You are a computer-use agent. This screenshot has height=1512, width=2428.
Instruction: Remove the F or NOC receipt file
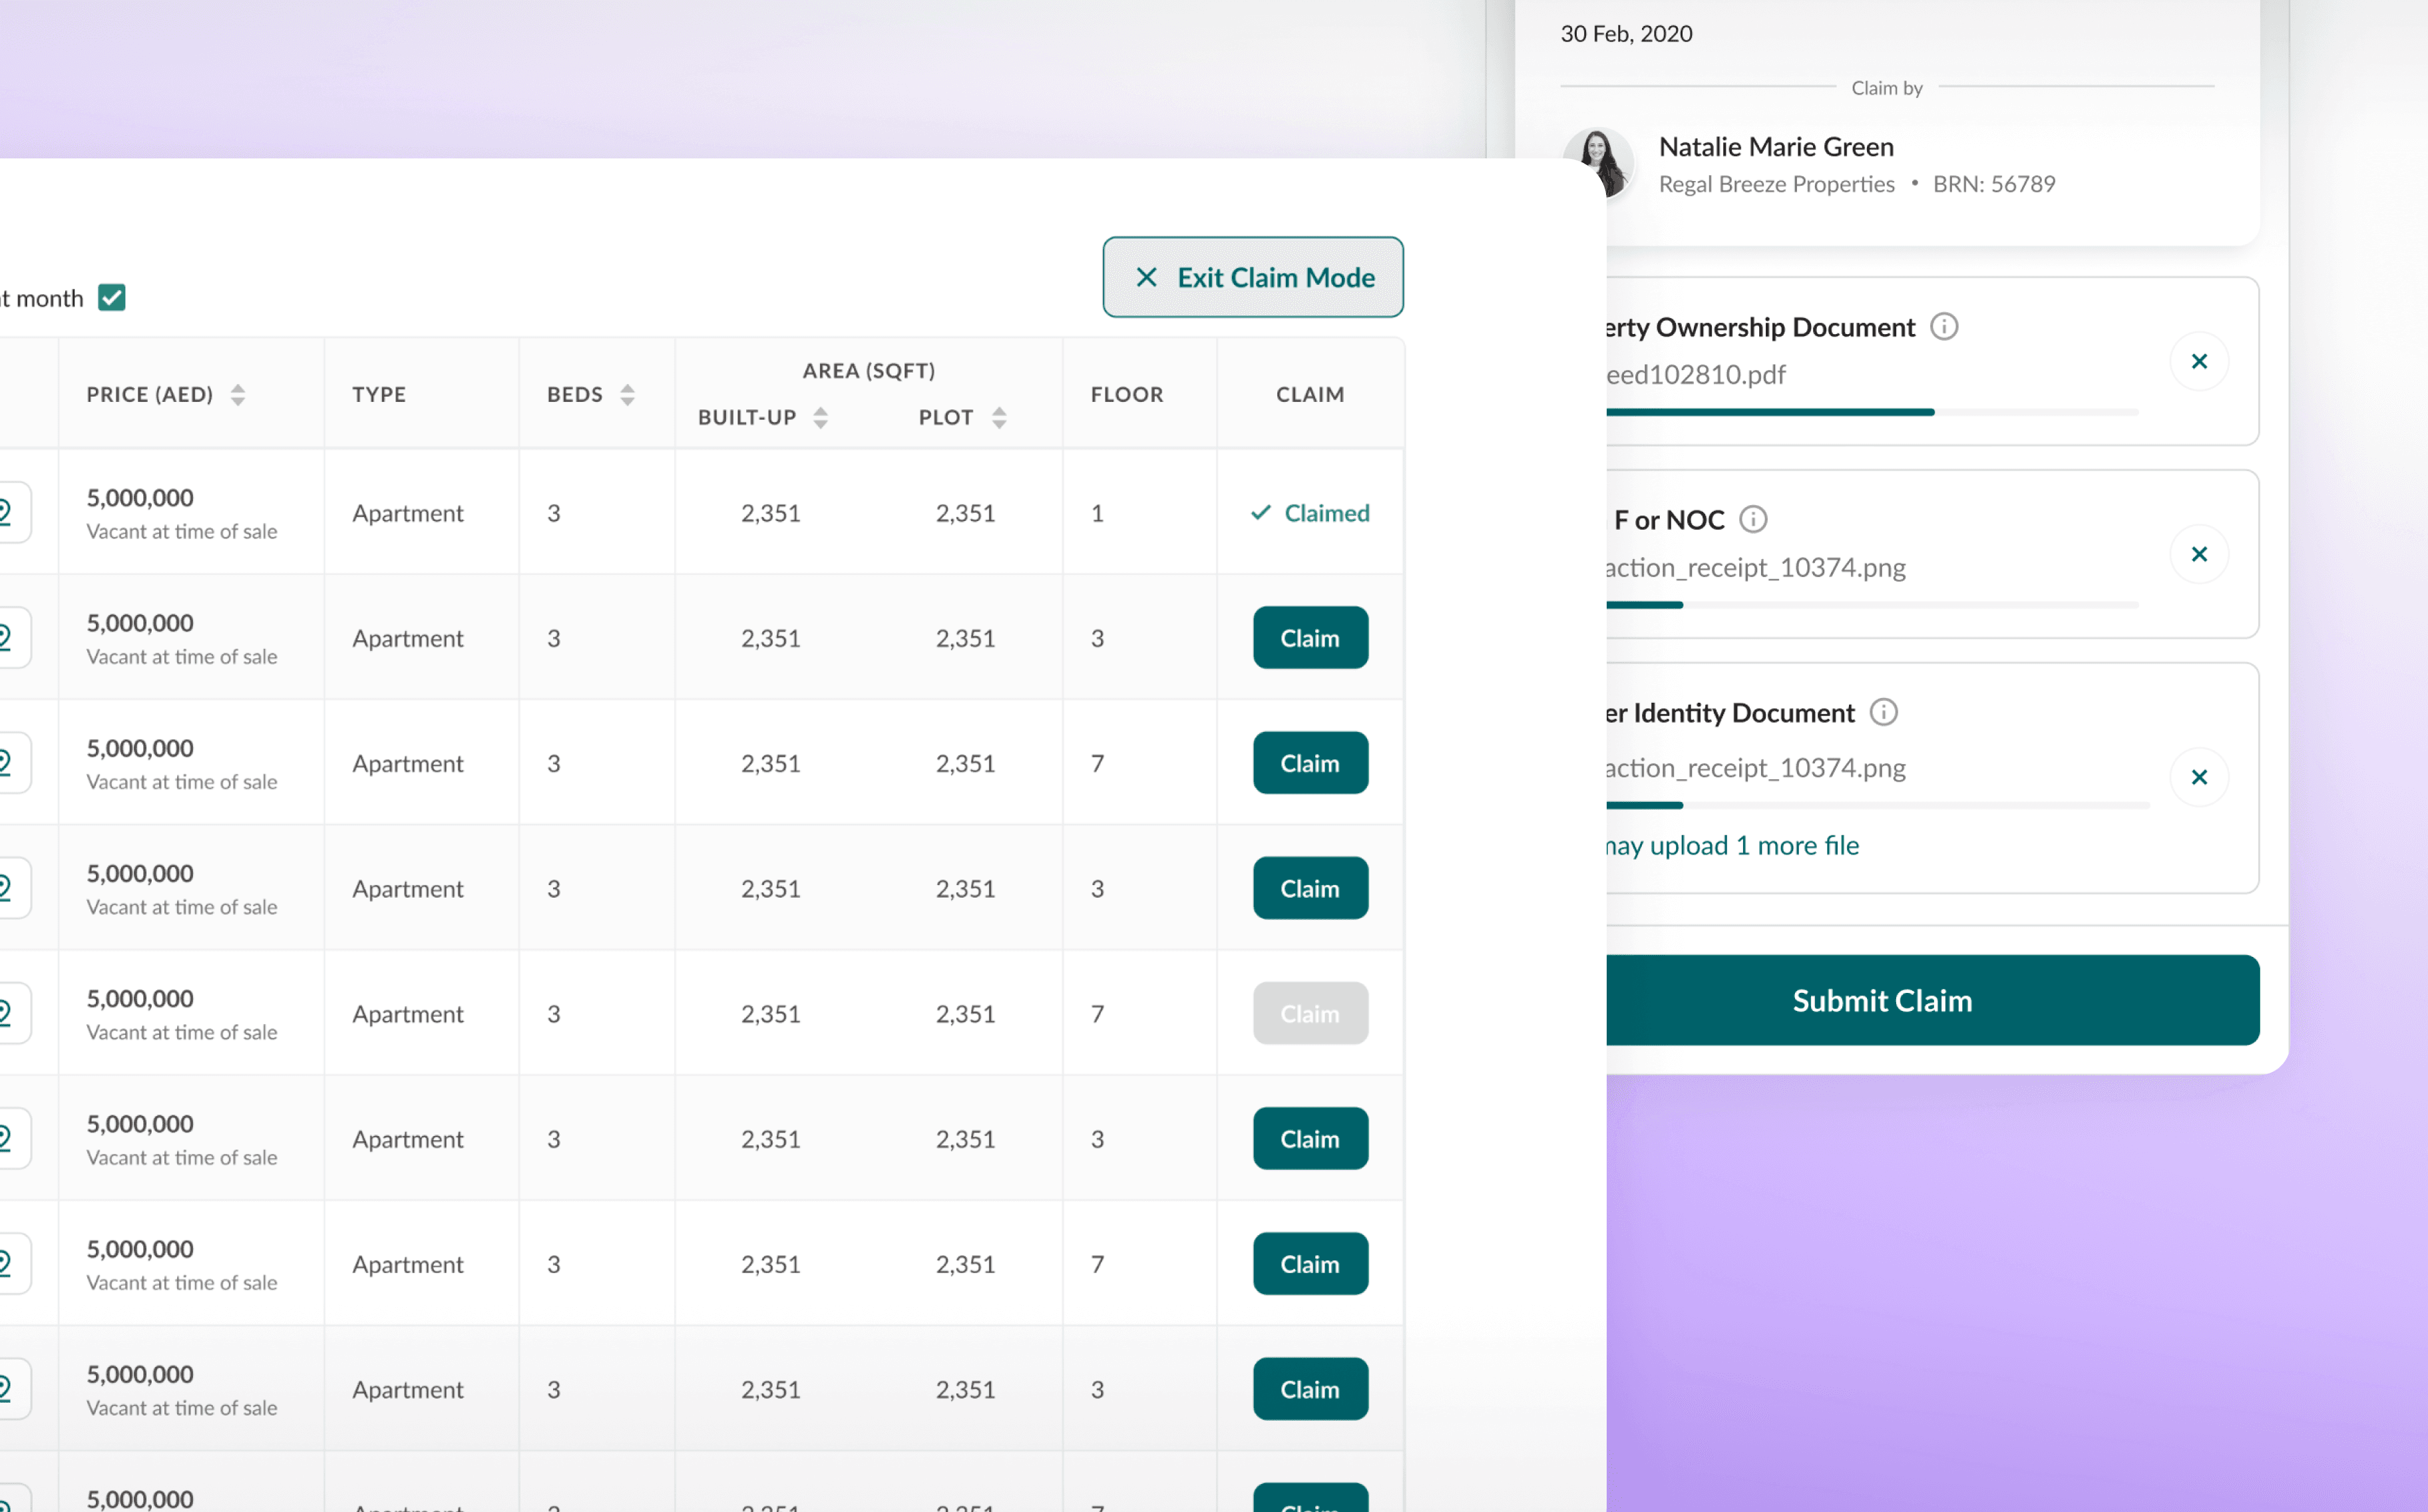(x=2198, y=554)
